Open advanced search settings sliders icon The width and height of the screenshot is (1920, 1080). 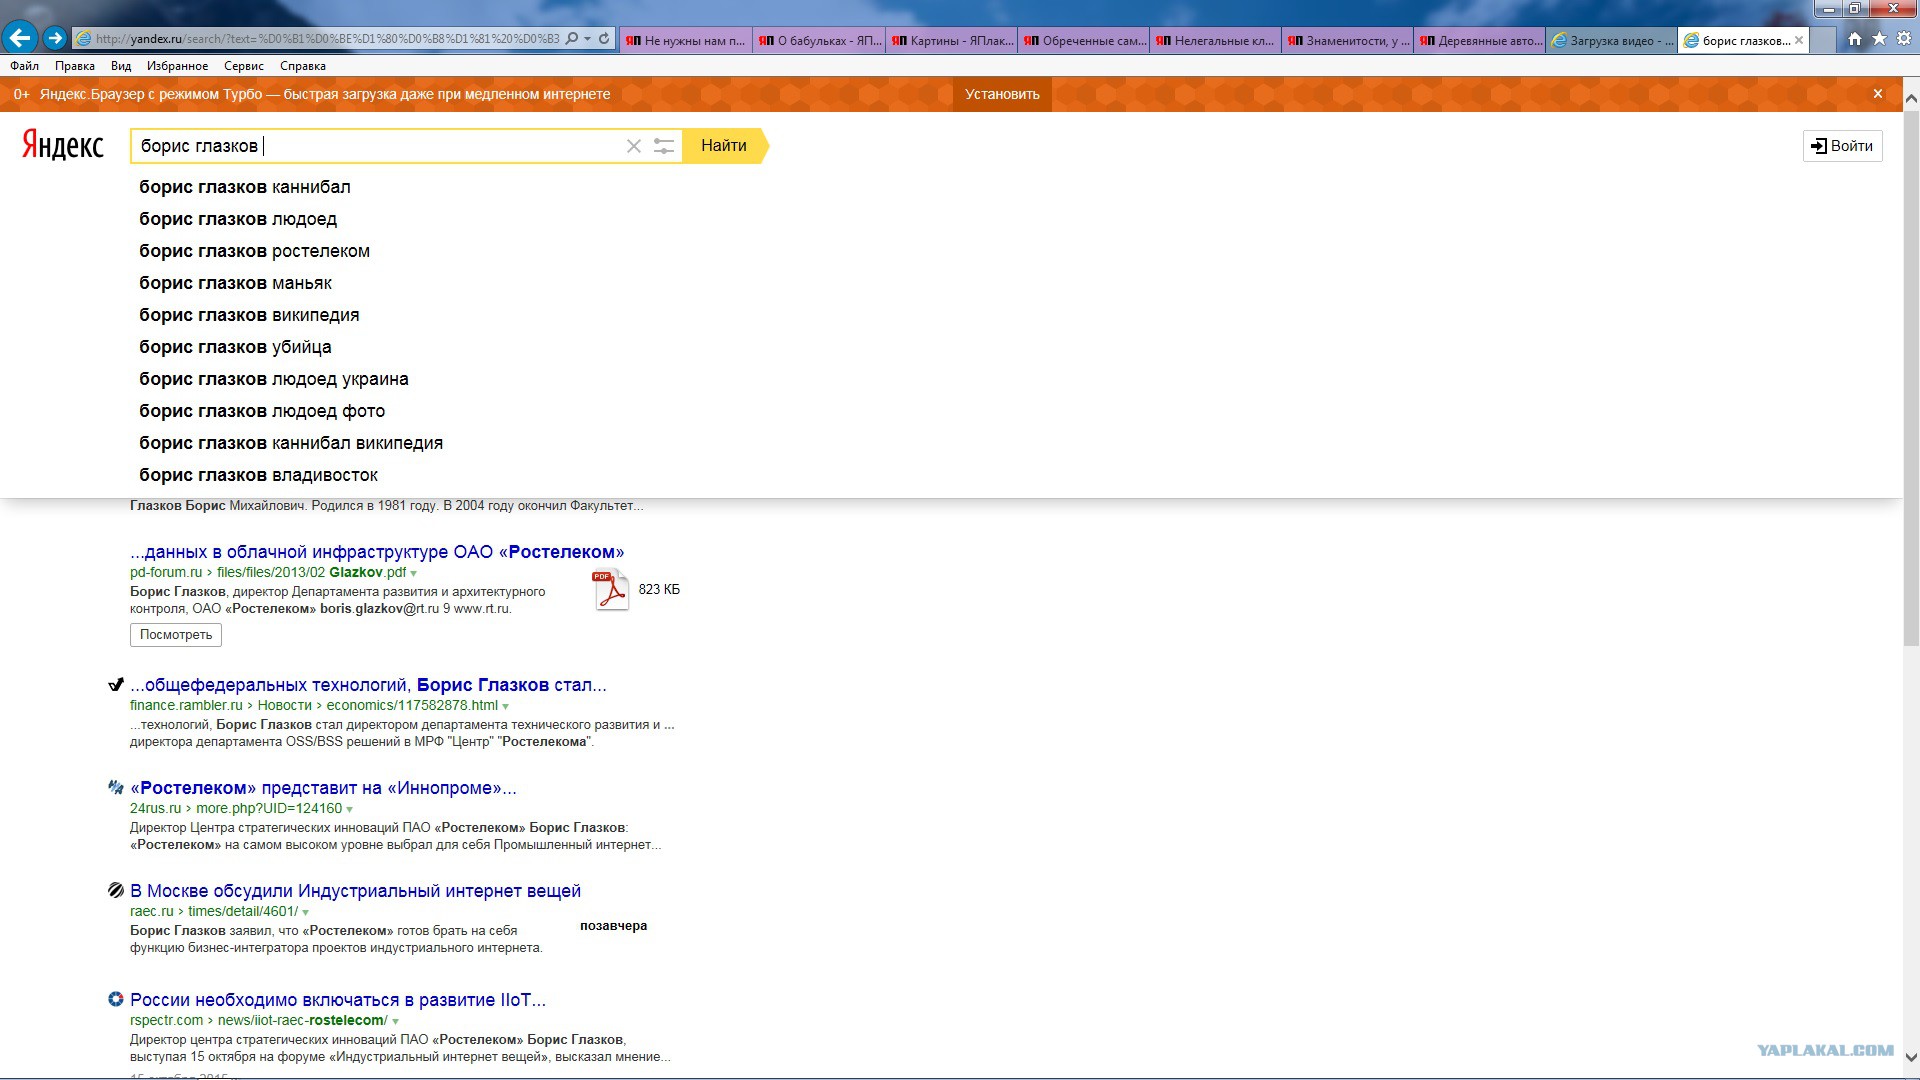coord(664,146)
